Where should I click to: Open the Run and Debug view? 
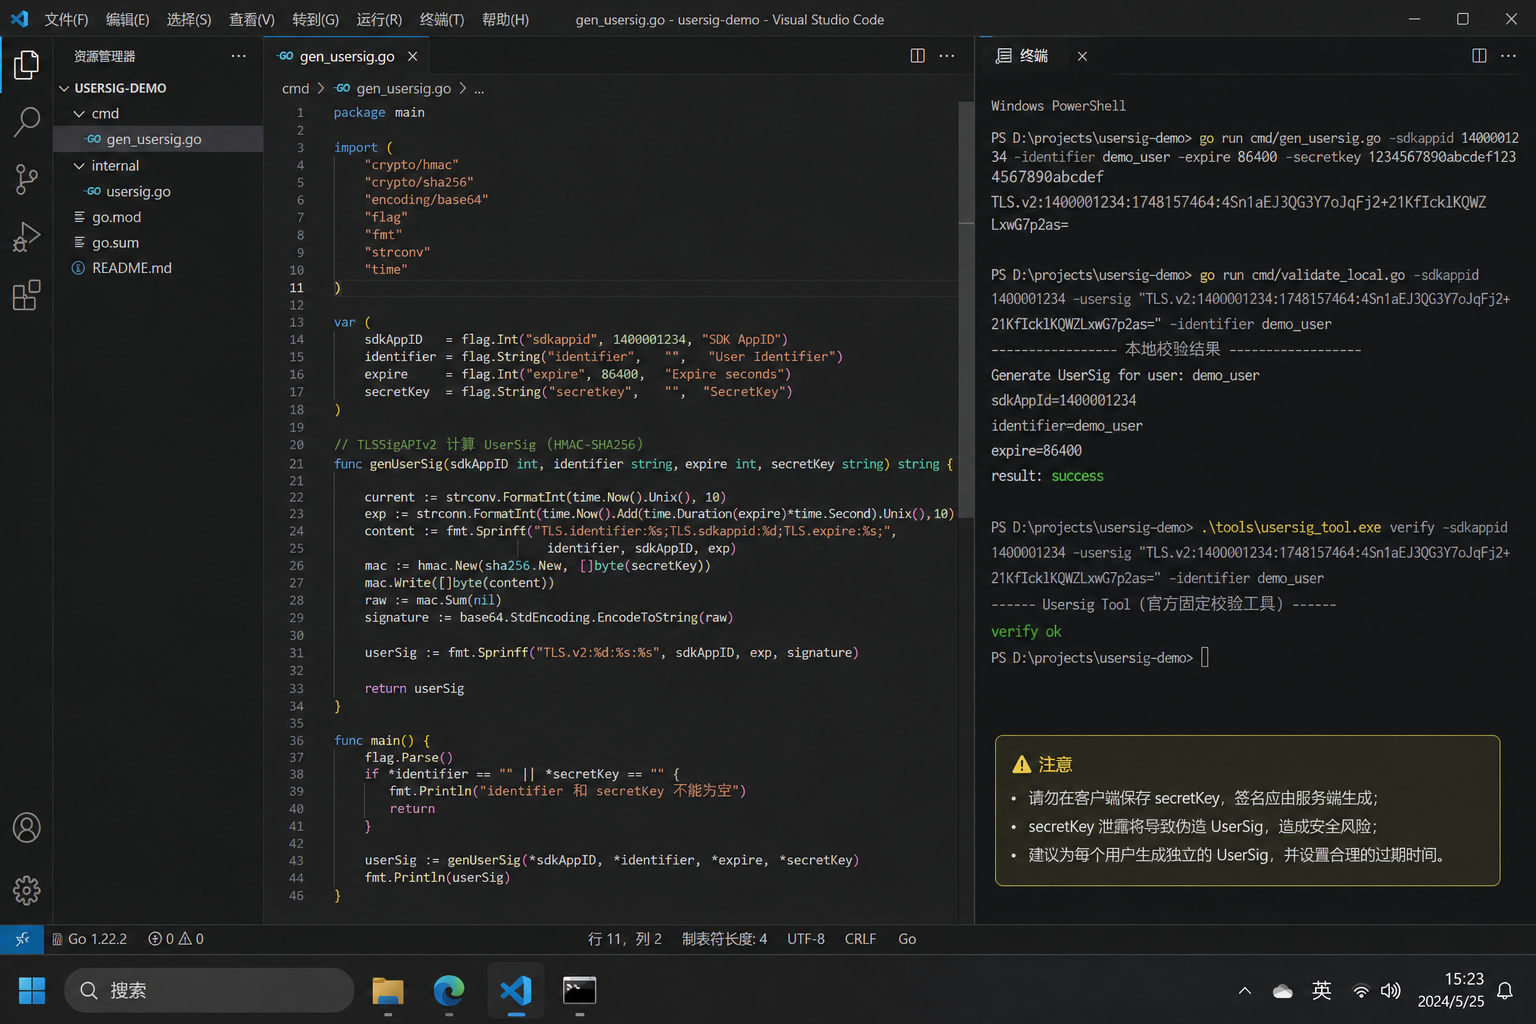click(x=27, y=237)
